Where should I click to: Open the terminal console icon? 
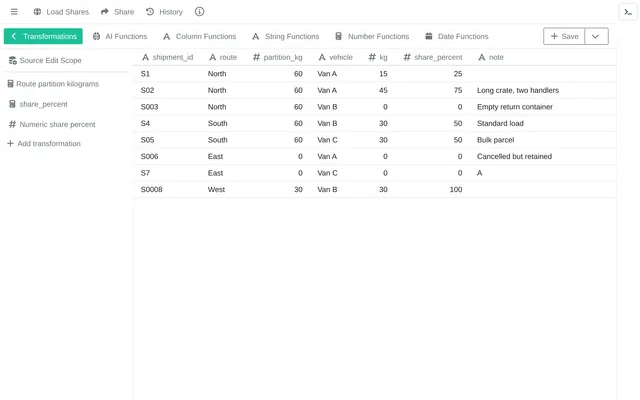[x=628, y=12]
